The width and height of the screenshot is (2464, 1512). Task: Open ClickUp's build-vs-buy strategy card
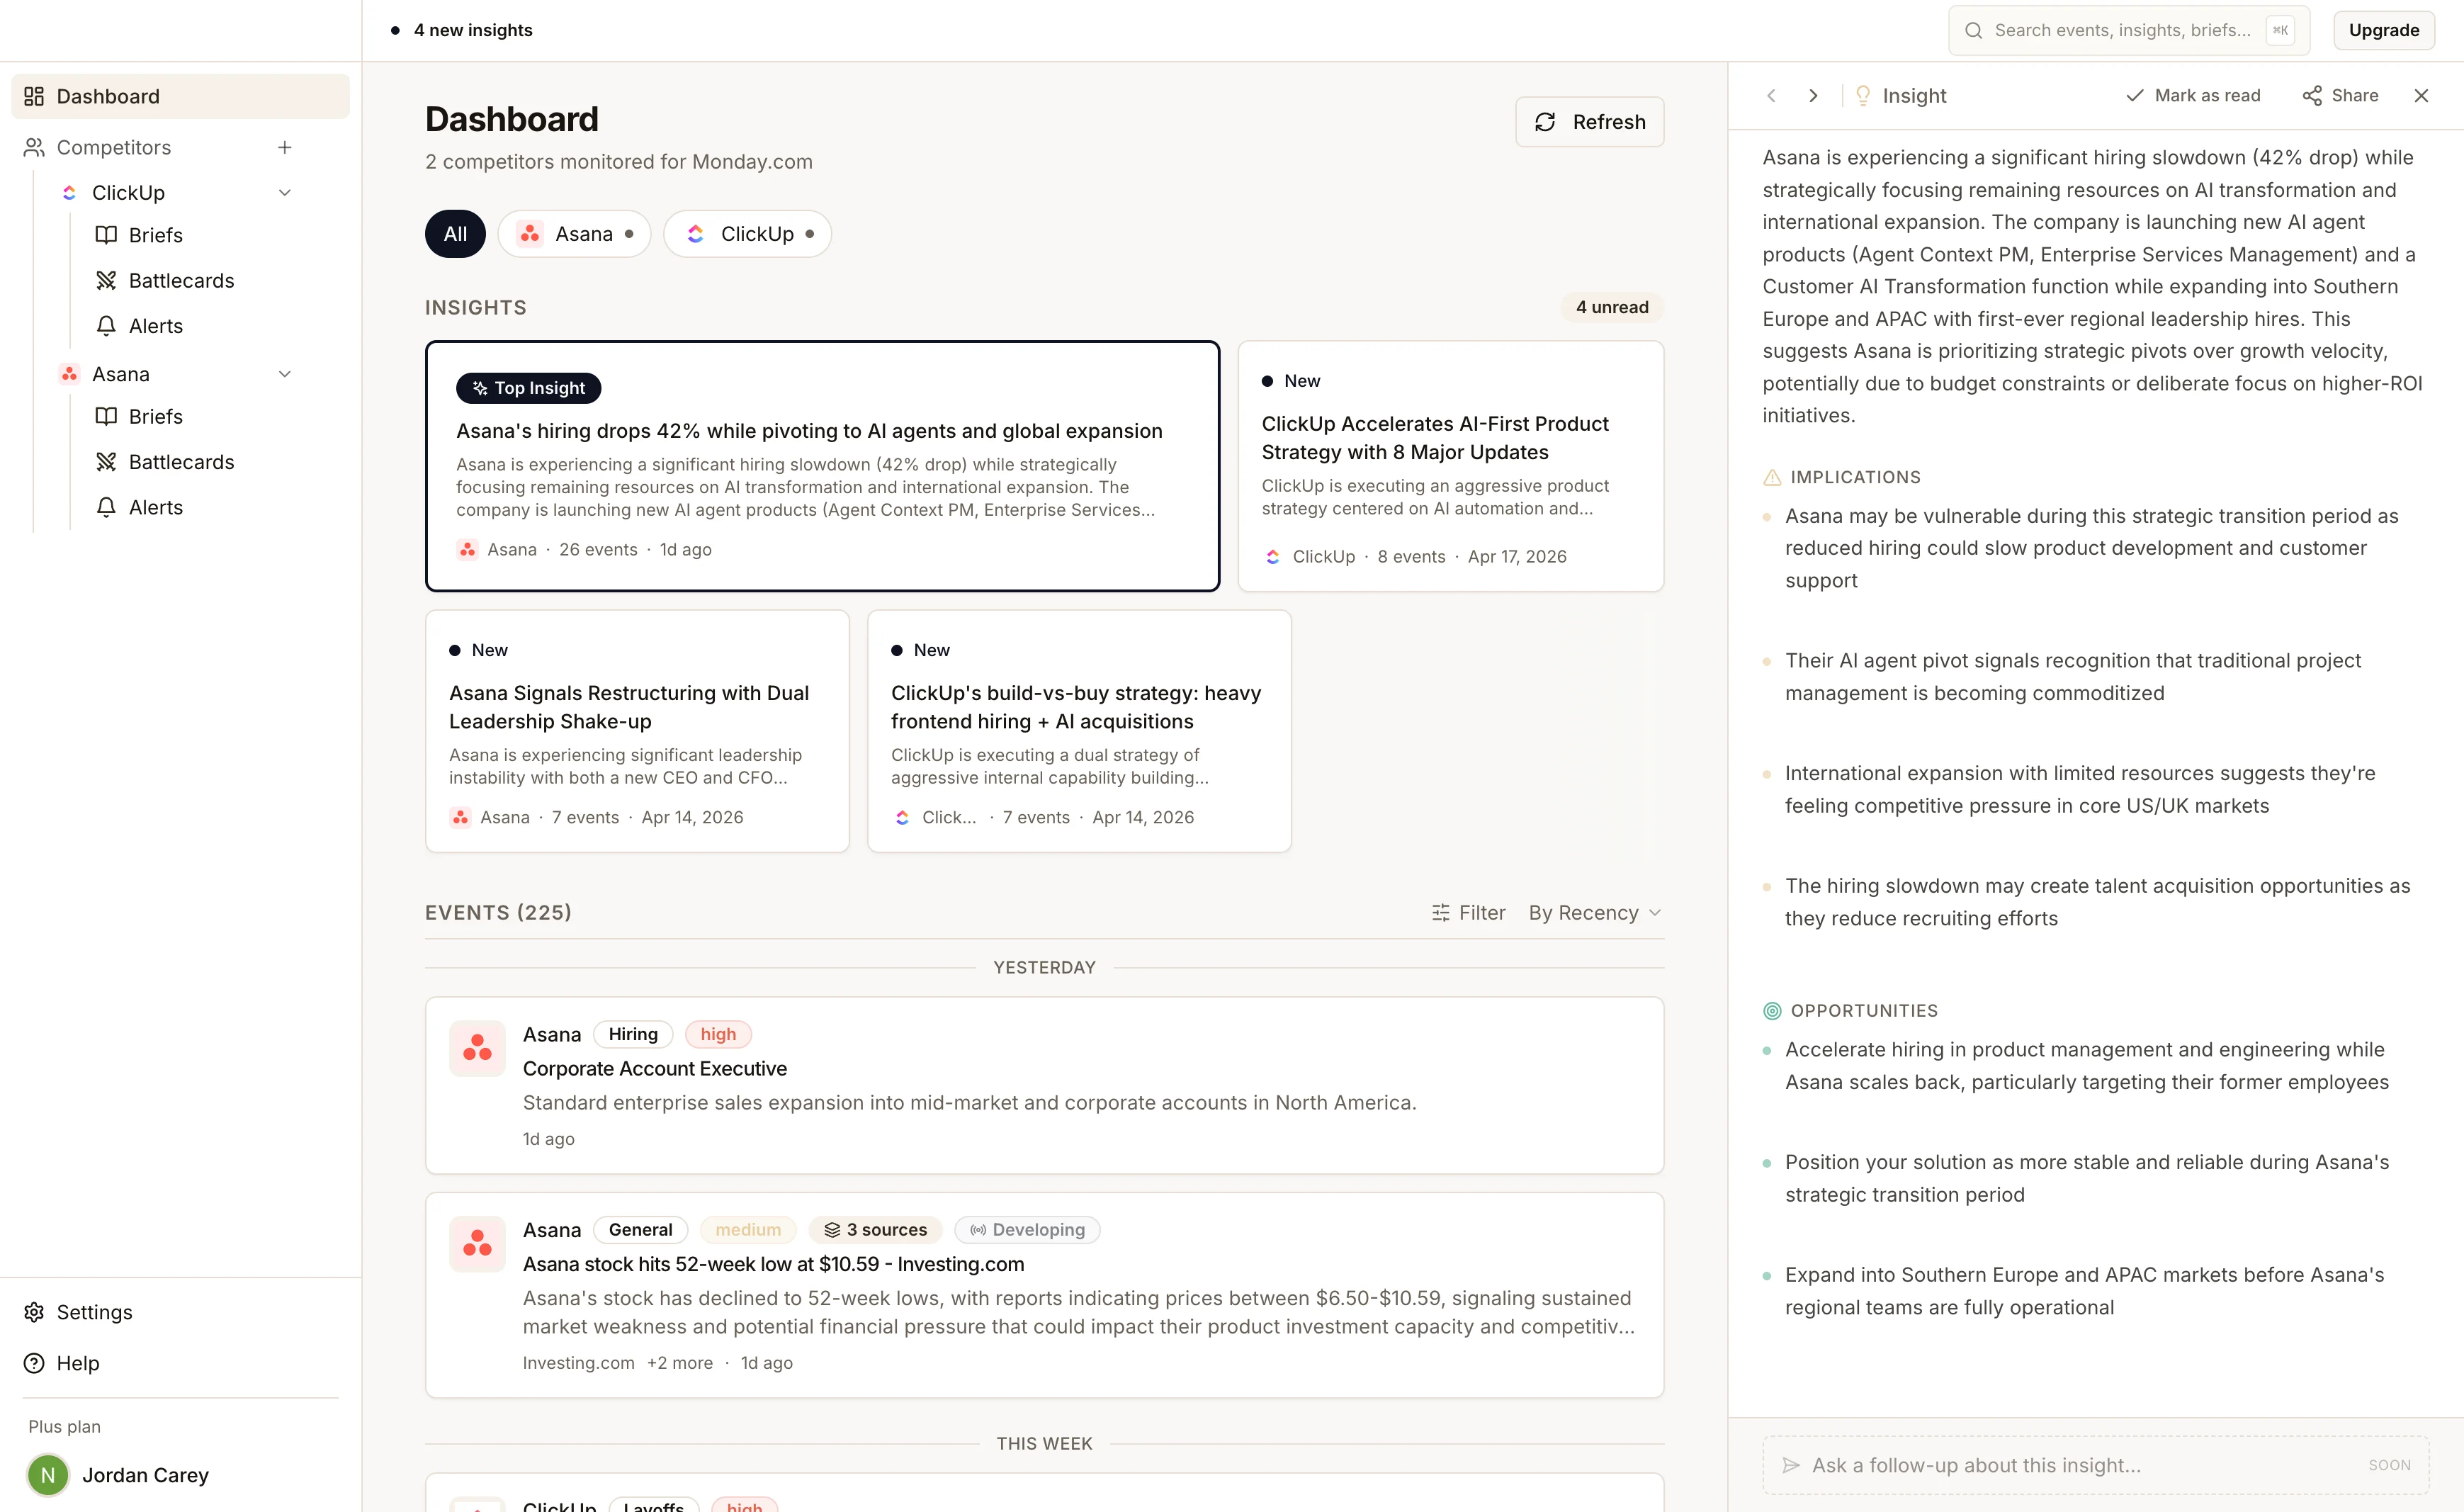point(1079,731)
